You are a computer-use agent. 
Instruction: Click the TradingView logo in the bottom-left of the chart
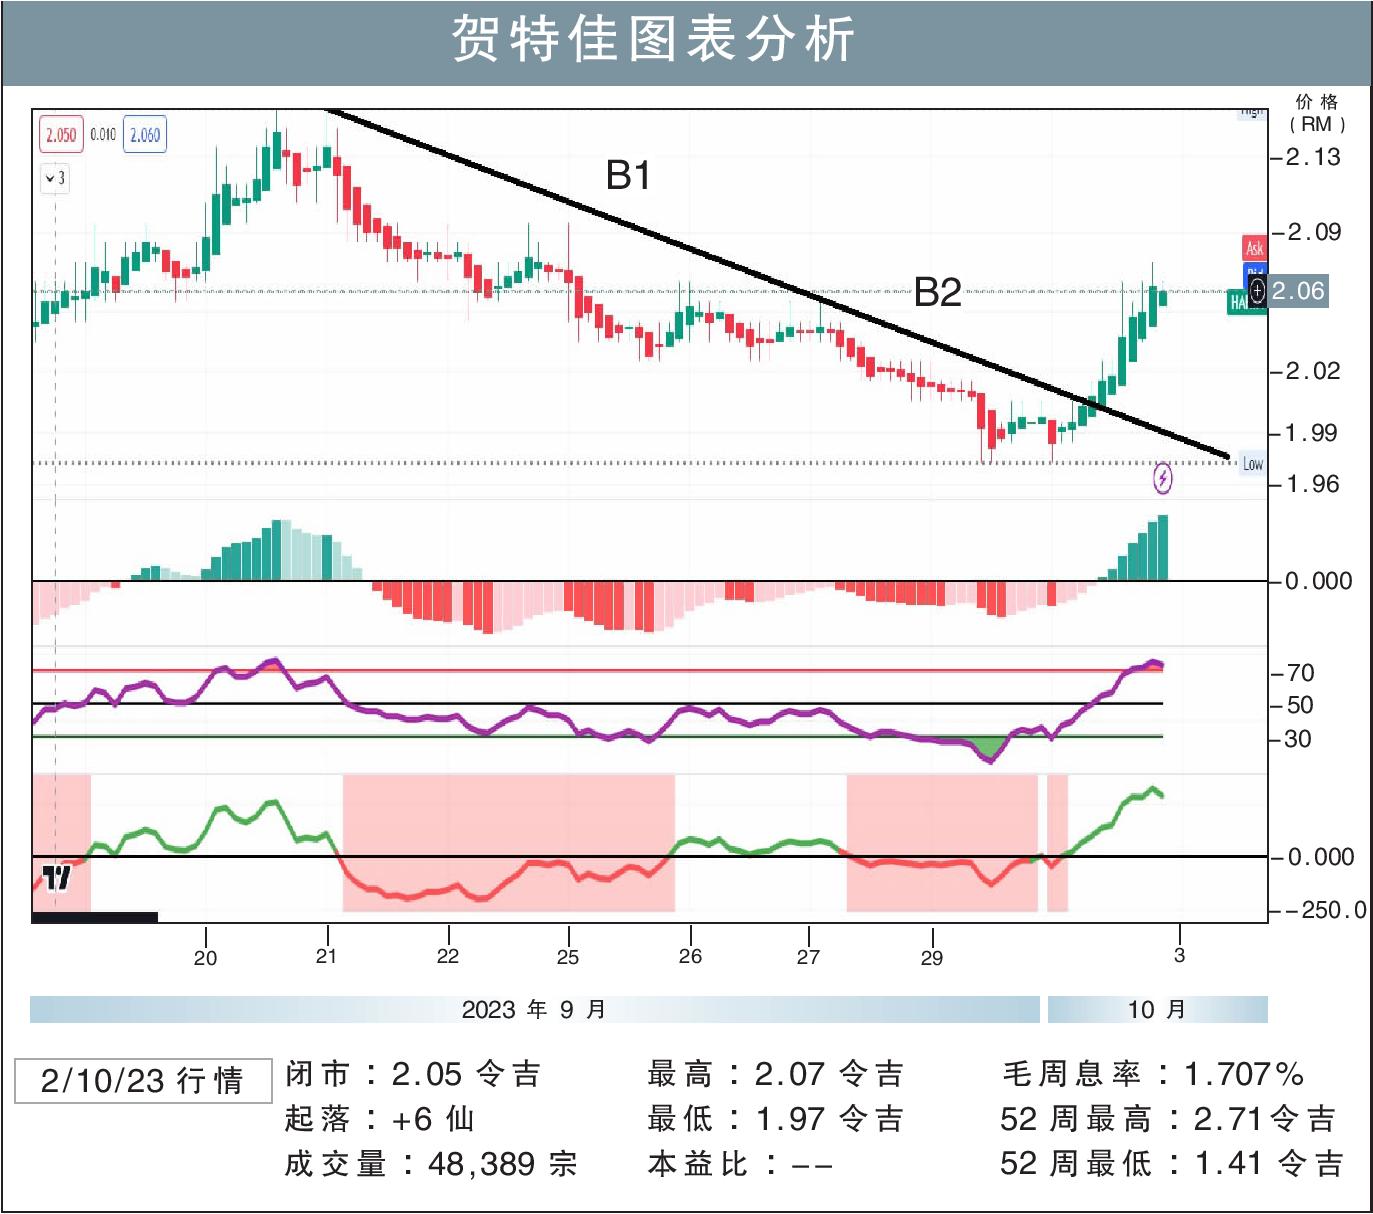pos(57,878)
